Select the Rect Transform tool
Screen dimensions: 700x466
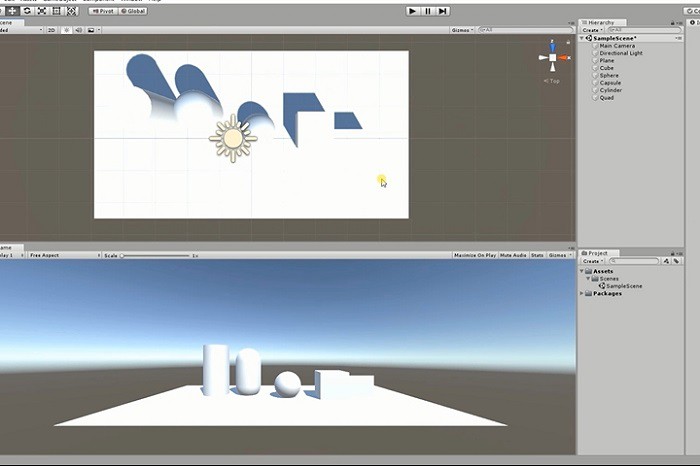[56, 11]
